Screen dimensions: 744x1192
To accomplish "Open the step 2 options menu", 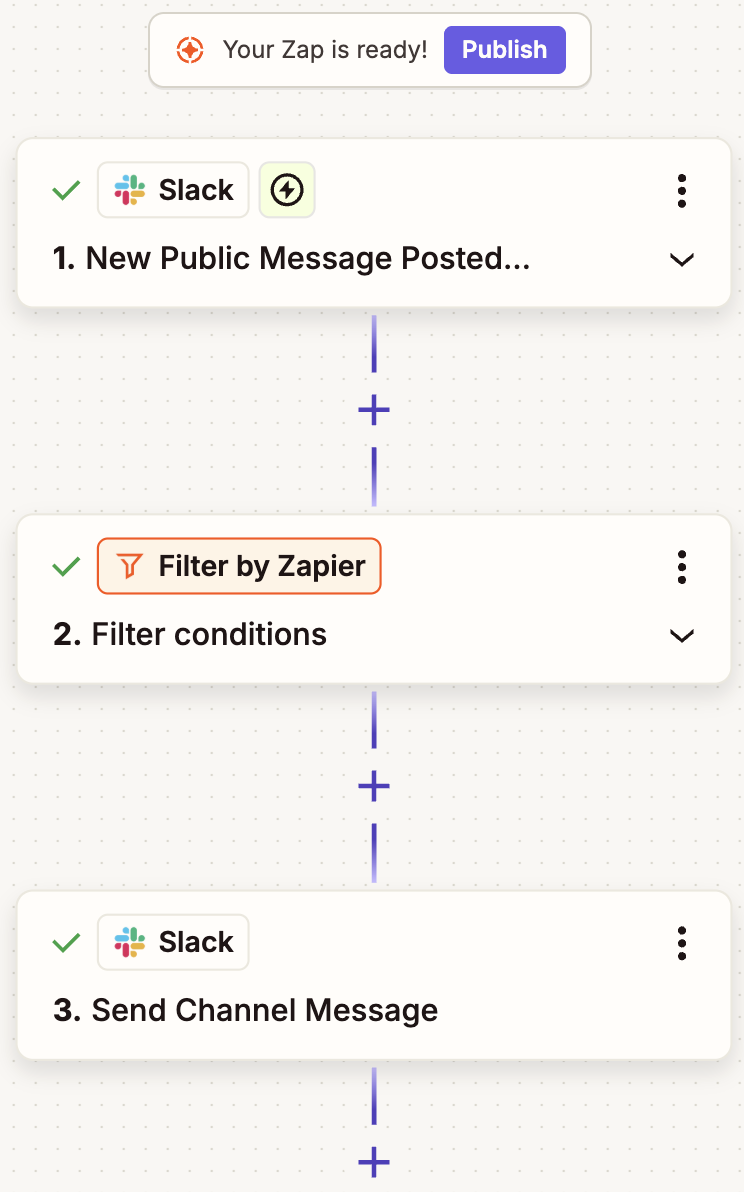I will tap(682, 566).
